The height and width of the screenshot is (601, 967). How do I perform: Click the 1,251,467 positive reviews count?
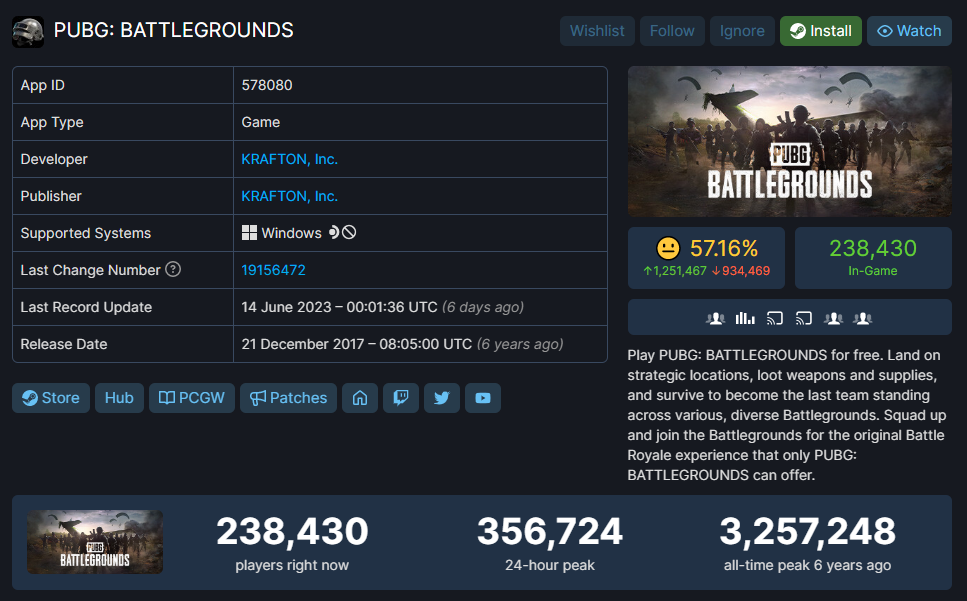tap(675, 271)
